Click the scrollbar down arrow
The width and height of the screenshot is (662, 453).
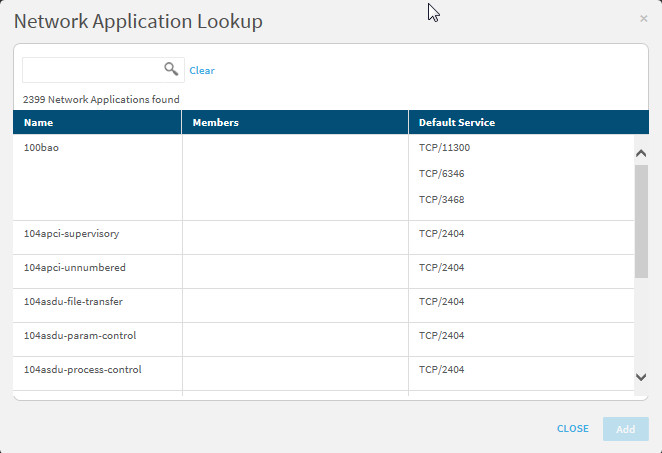pos(641,376)
